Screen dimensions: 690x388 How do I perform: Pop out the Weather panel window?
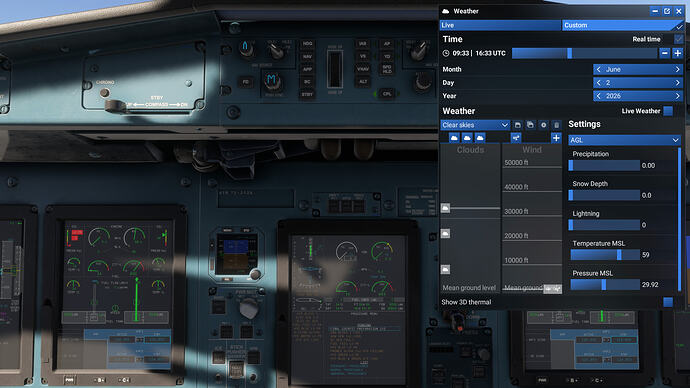pyautogui.click(x=667, y=11)
